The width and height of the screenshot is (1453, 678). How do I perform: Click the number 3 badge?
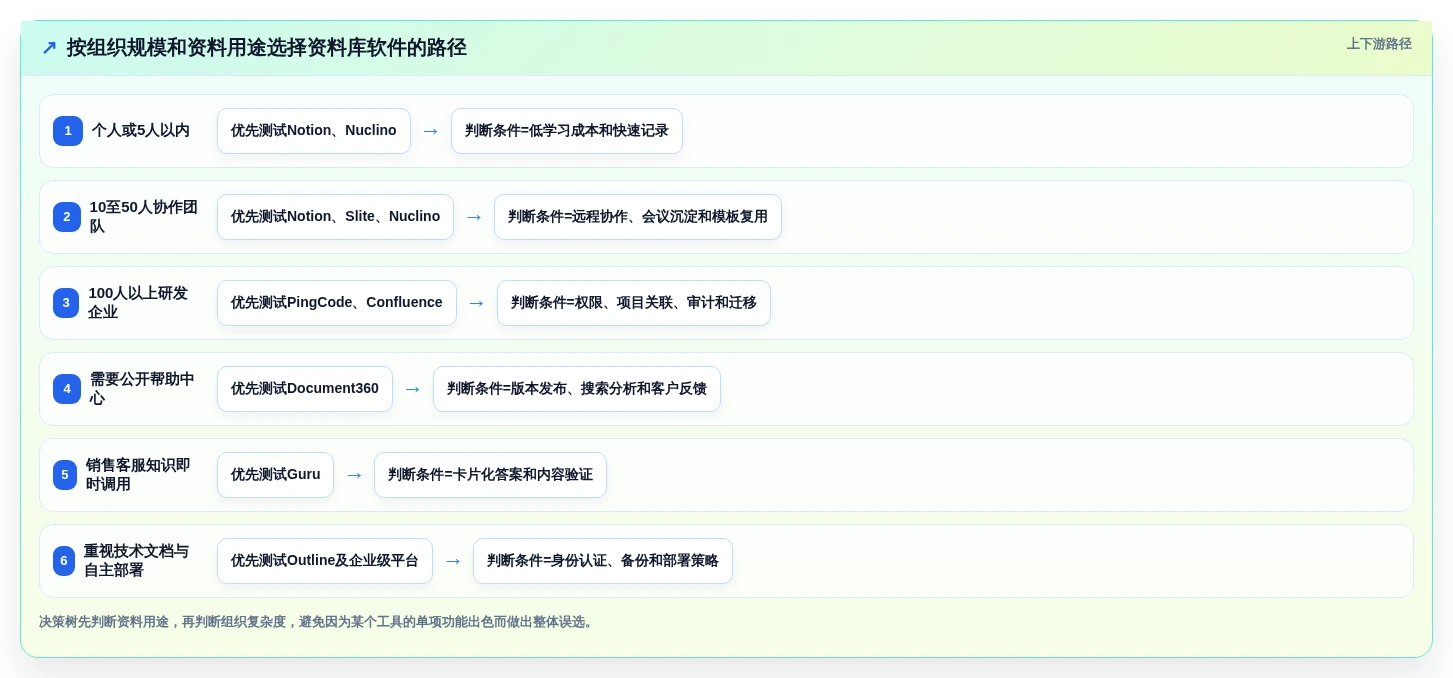point(66,303)
